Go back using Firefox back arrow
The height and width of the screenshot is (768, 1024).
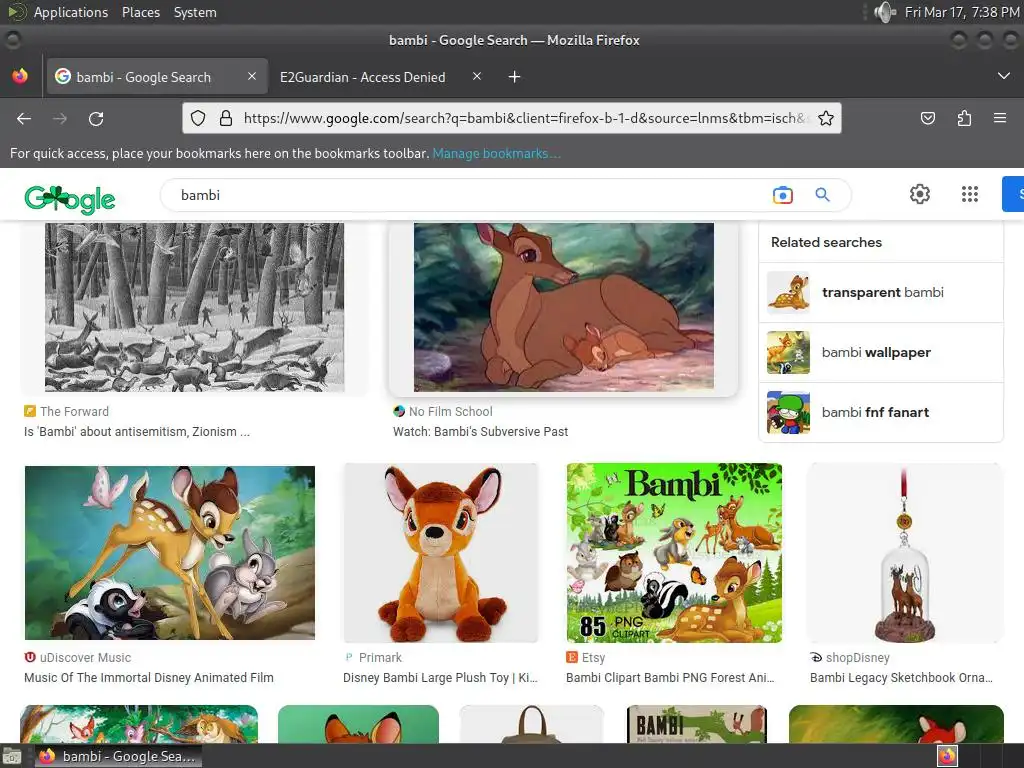pyautogui.click(x=24, y=118)
